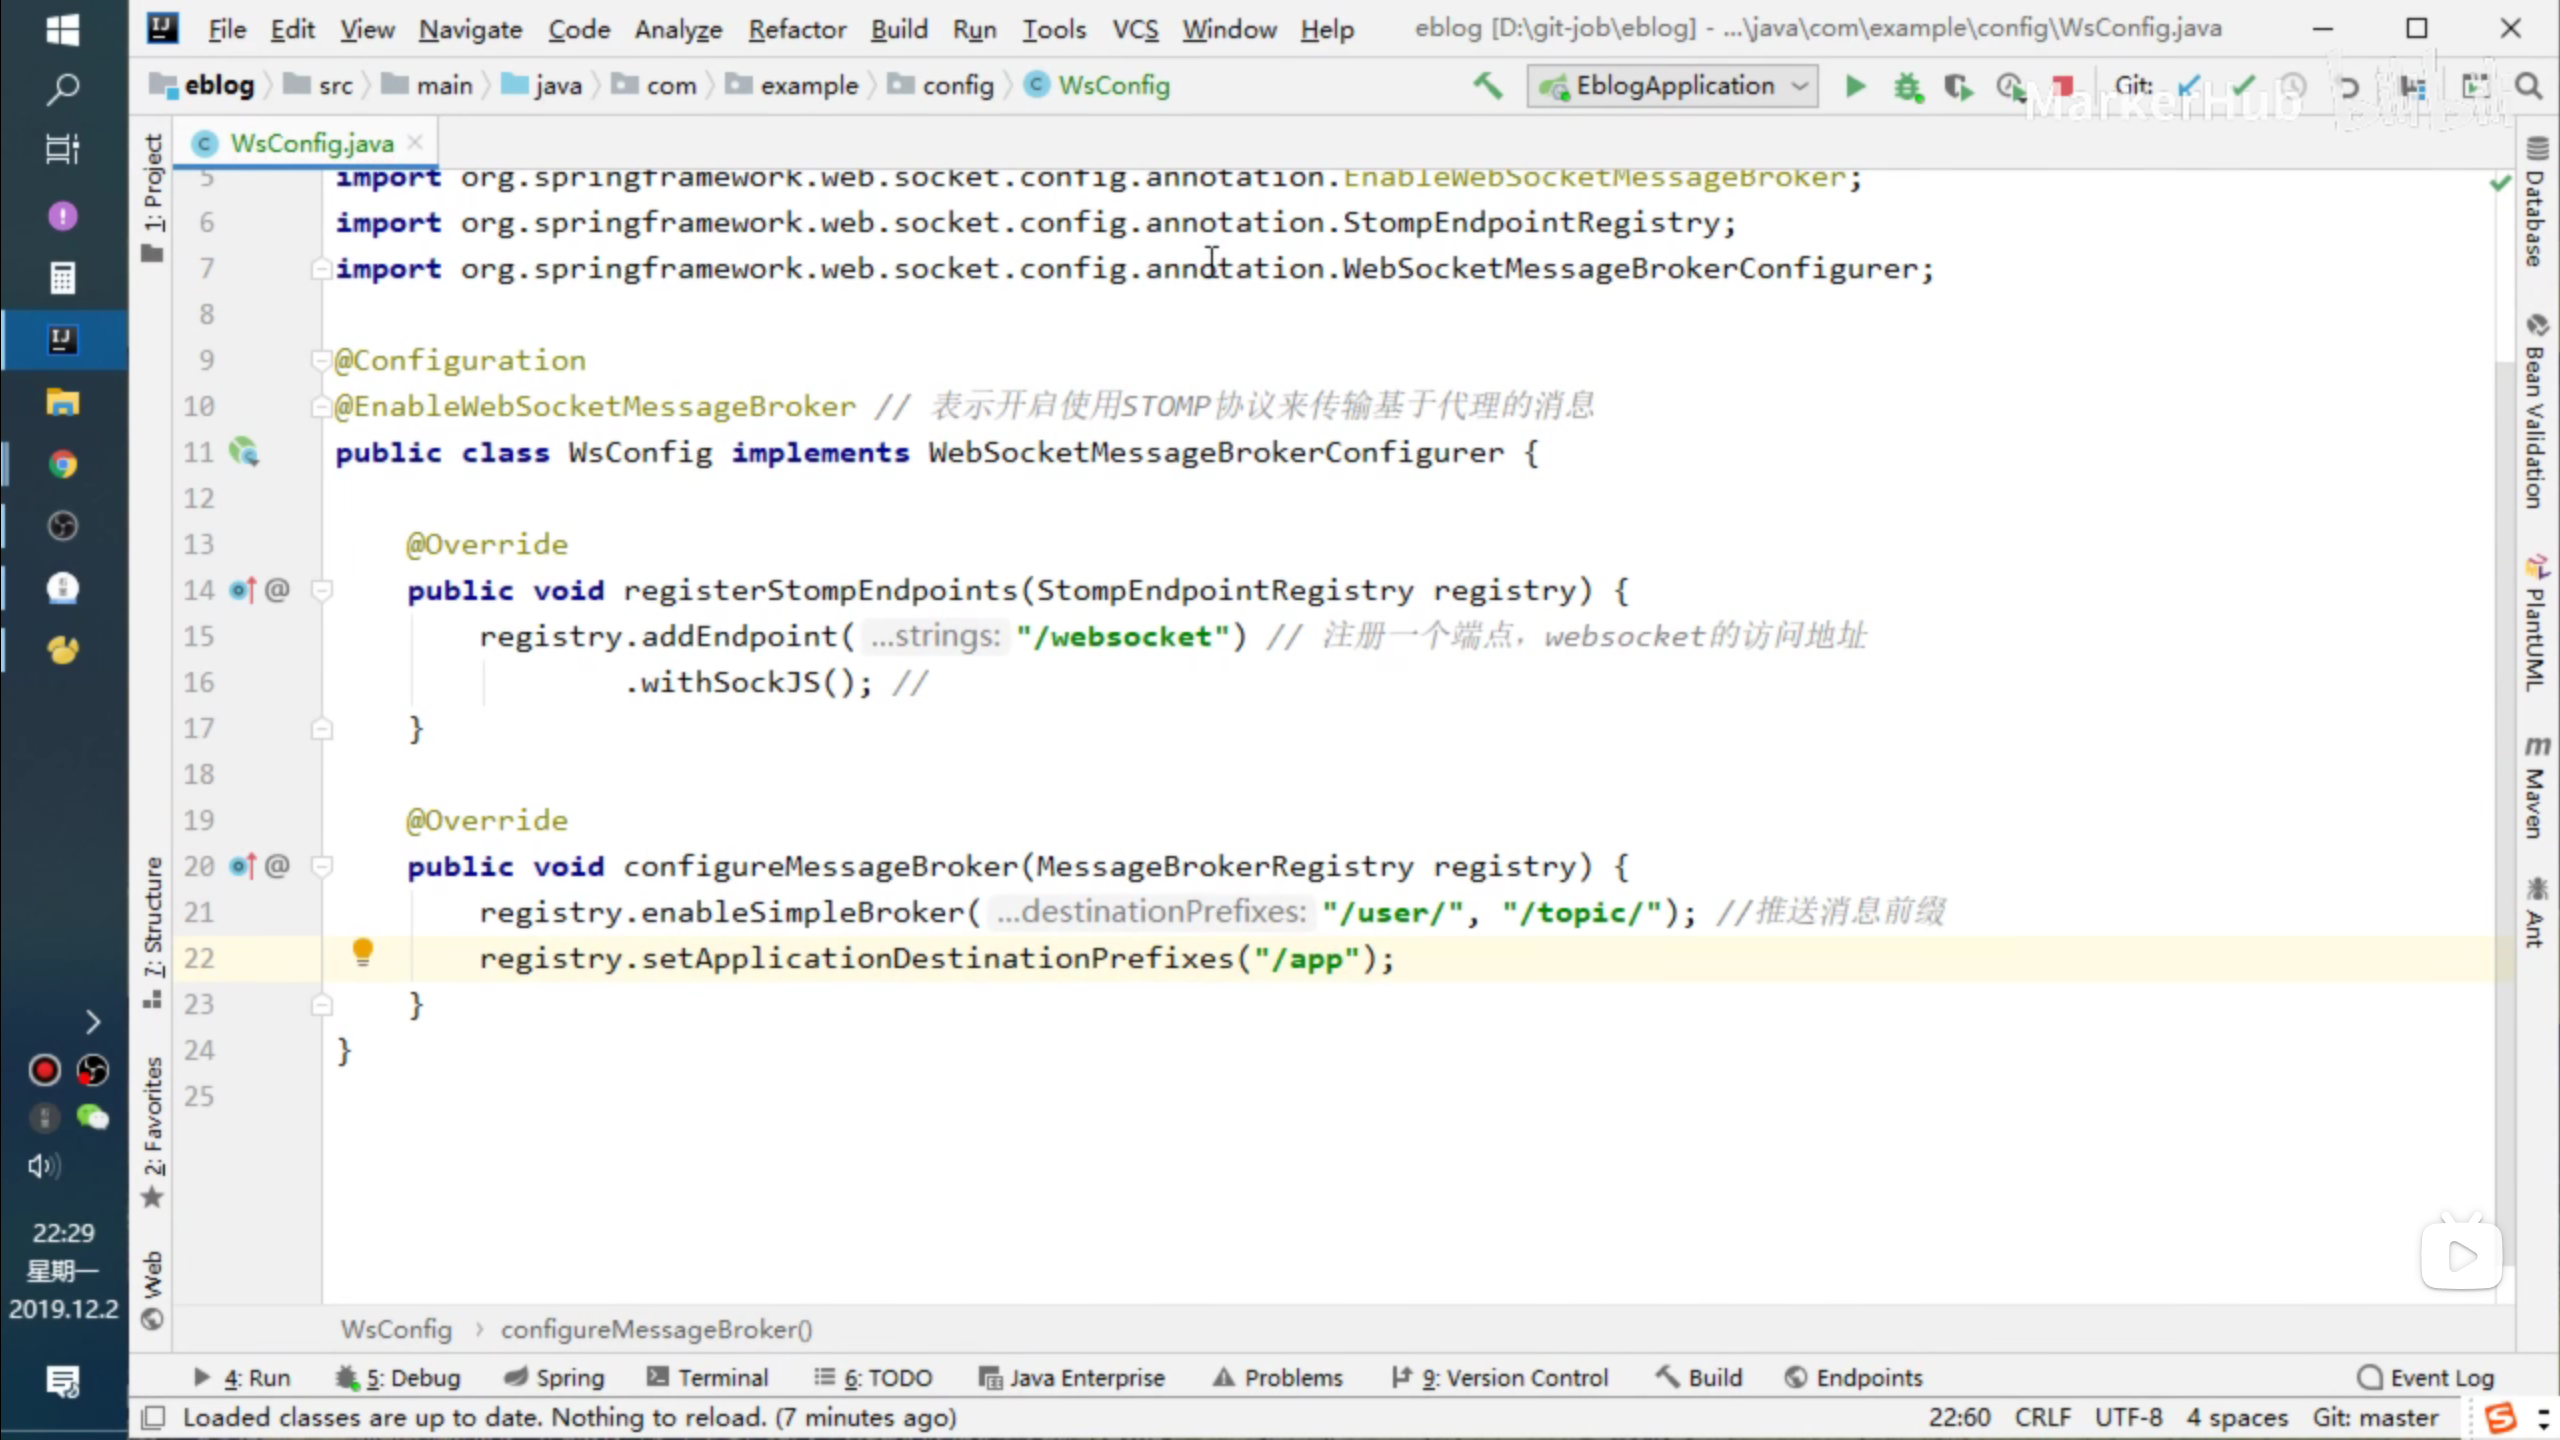Close the WsConfig.java editor tab
Screen dimensions: 2560x1440
pyautogui.click(x=416, y=143)
